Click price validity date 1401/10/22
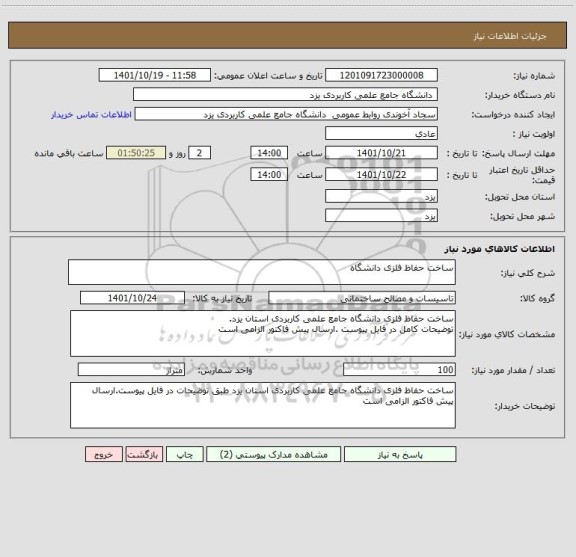The image size is (576, 557). click(x=381, y=175)
